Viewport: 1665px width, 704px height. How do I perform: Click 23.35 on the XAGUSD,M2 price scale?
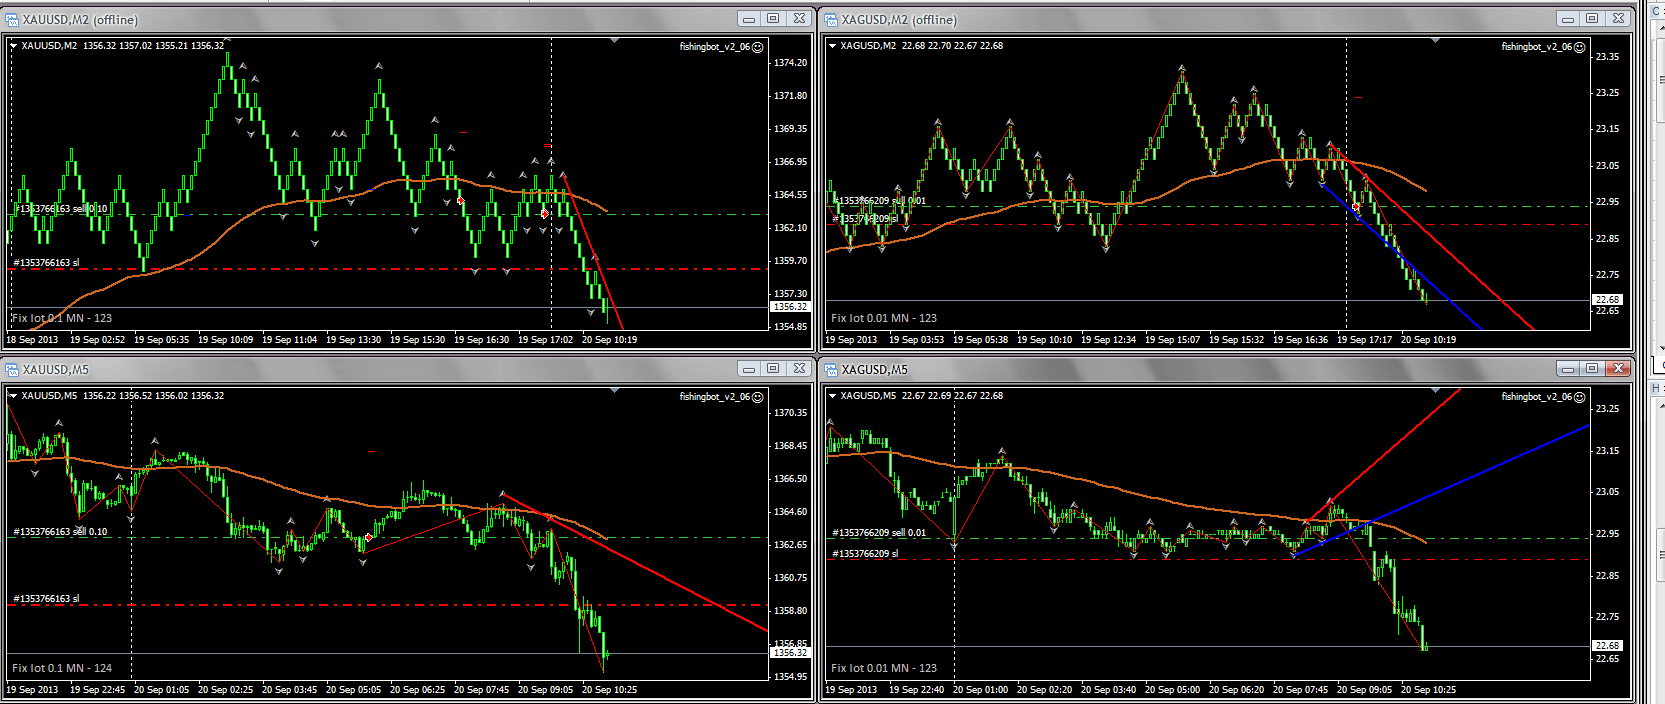pos(1607,57)
